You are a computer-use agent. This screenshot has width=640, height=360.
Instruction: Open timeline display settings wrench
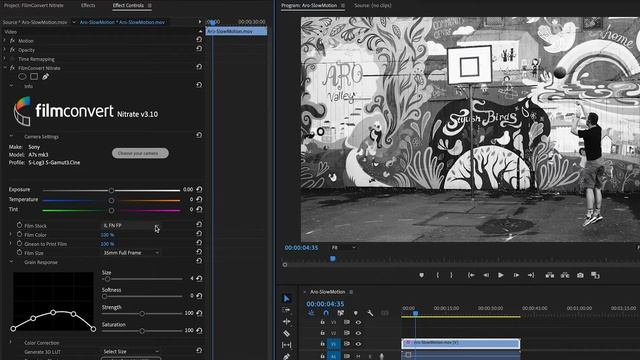pos(370,313)
